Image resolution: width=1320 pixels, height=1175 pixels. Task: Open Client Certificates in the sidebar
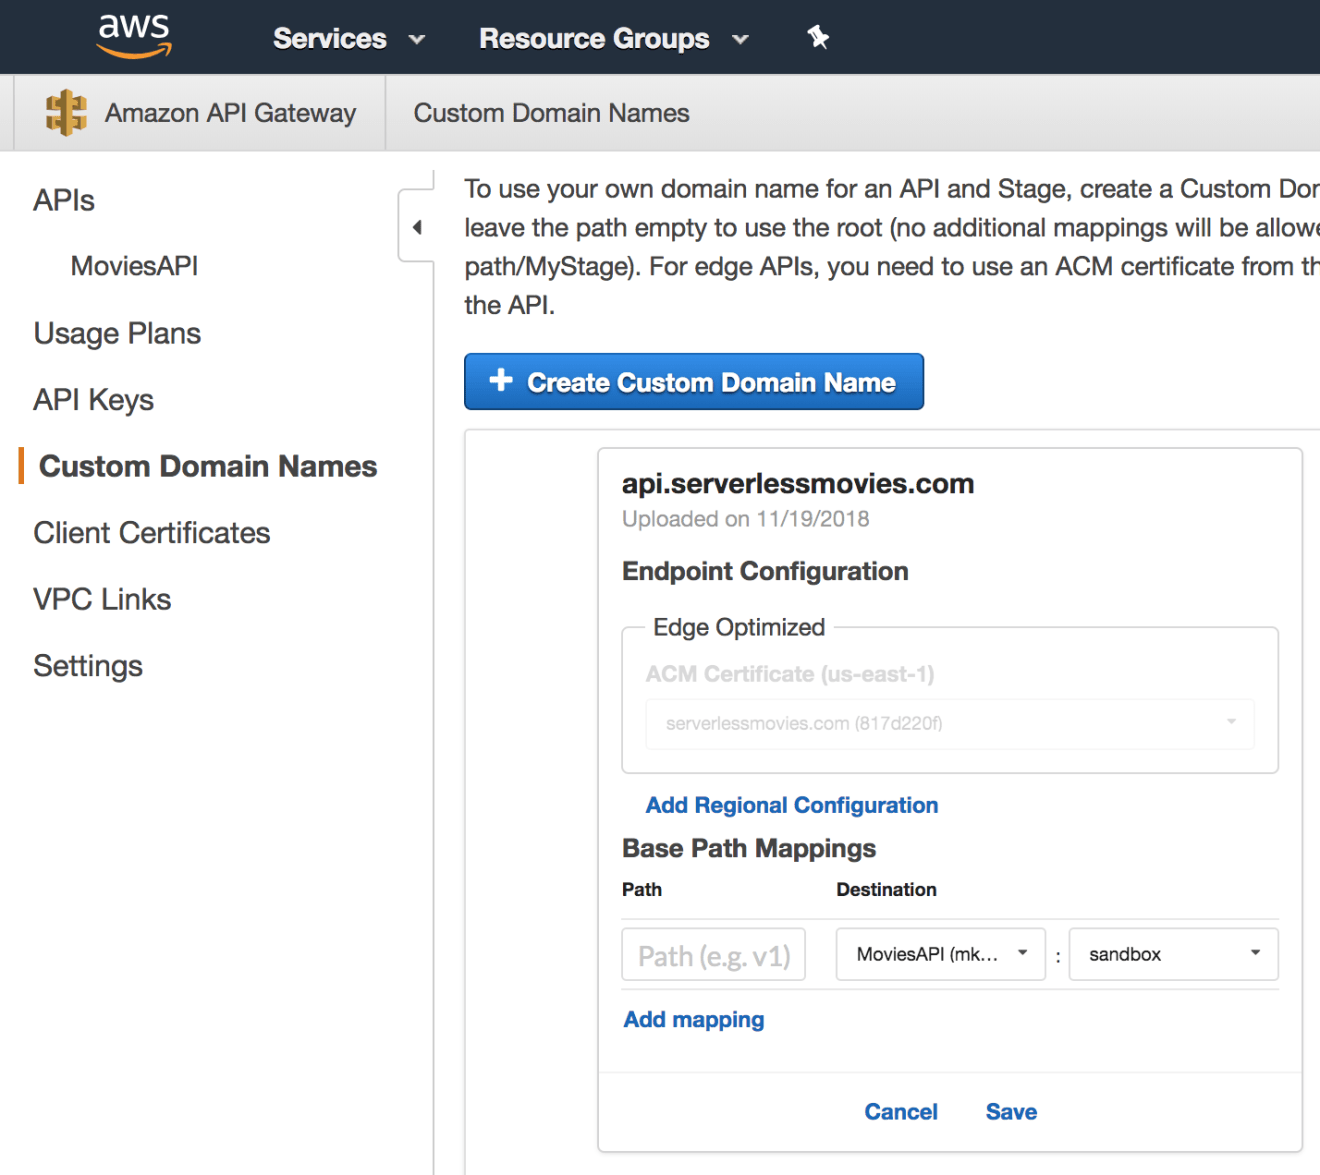coord(151,533)
